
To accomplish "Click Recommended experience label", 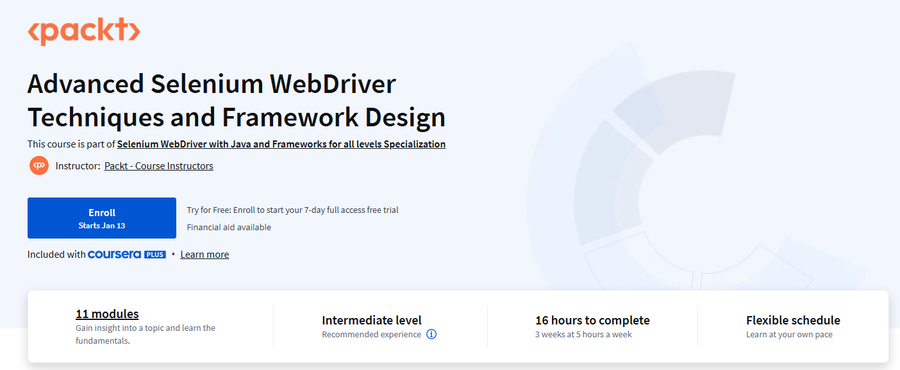I will click(371, 334).
